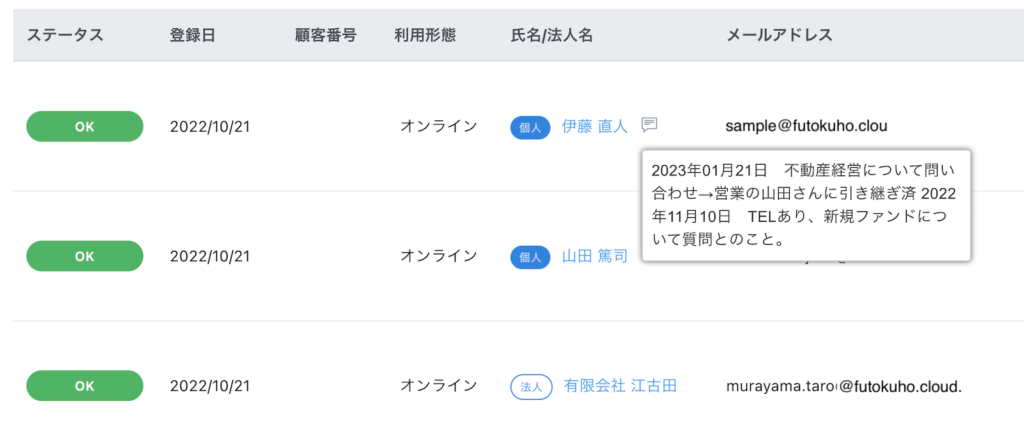Viewport: 1024px width, 445px height.
Task: Open 有限会社 江古田 corporate name link
Action: pyautogui.click(x=620, y=385)
